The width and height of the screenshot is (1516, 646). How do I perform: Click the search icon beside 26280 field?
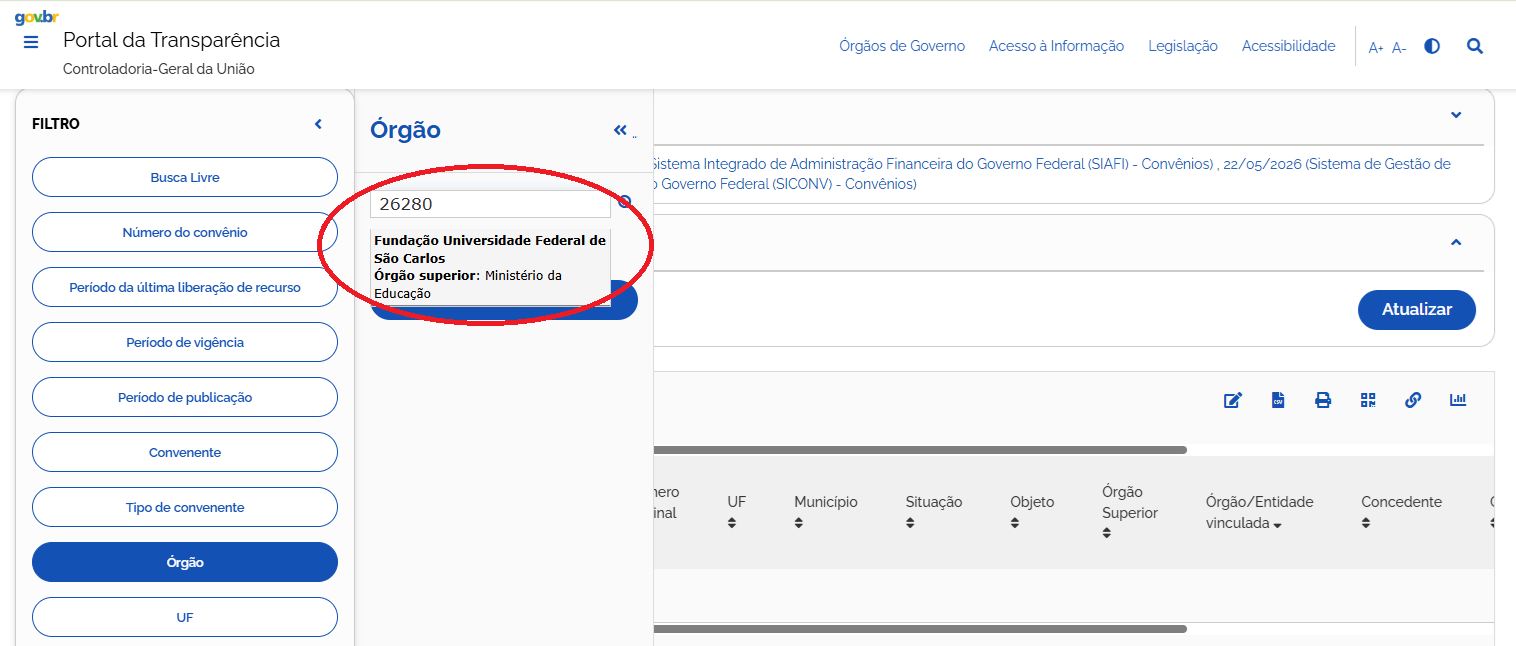625,202
